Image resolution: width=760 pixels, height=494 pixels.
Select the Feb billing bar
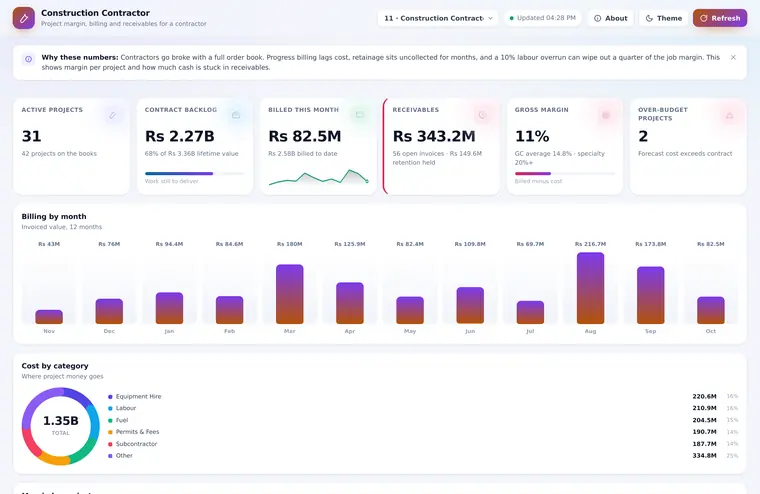[229, 310]
